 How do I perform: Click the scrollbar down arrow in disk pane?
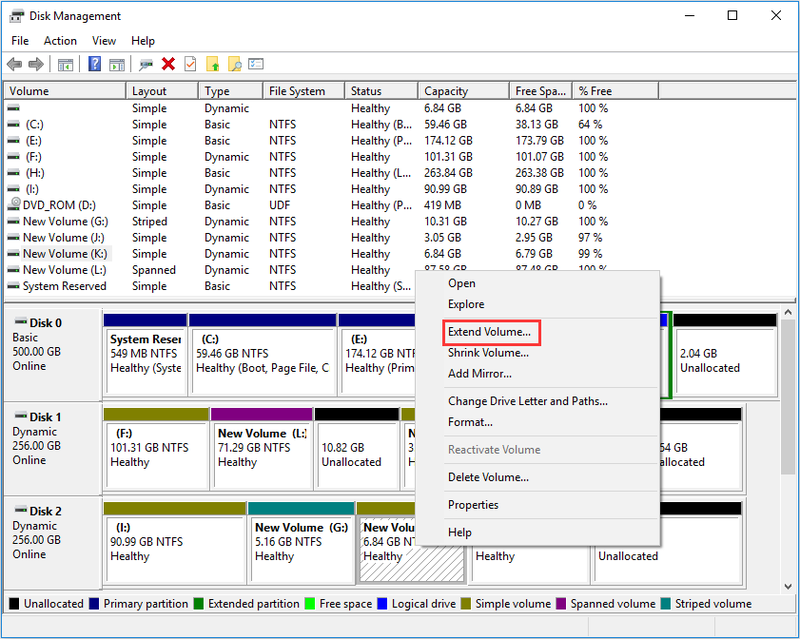click(788, 586)
